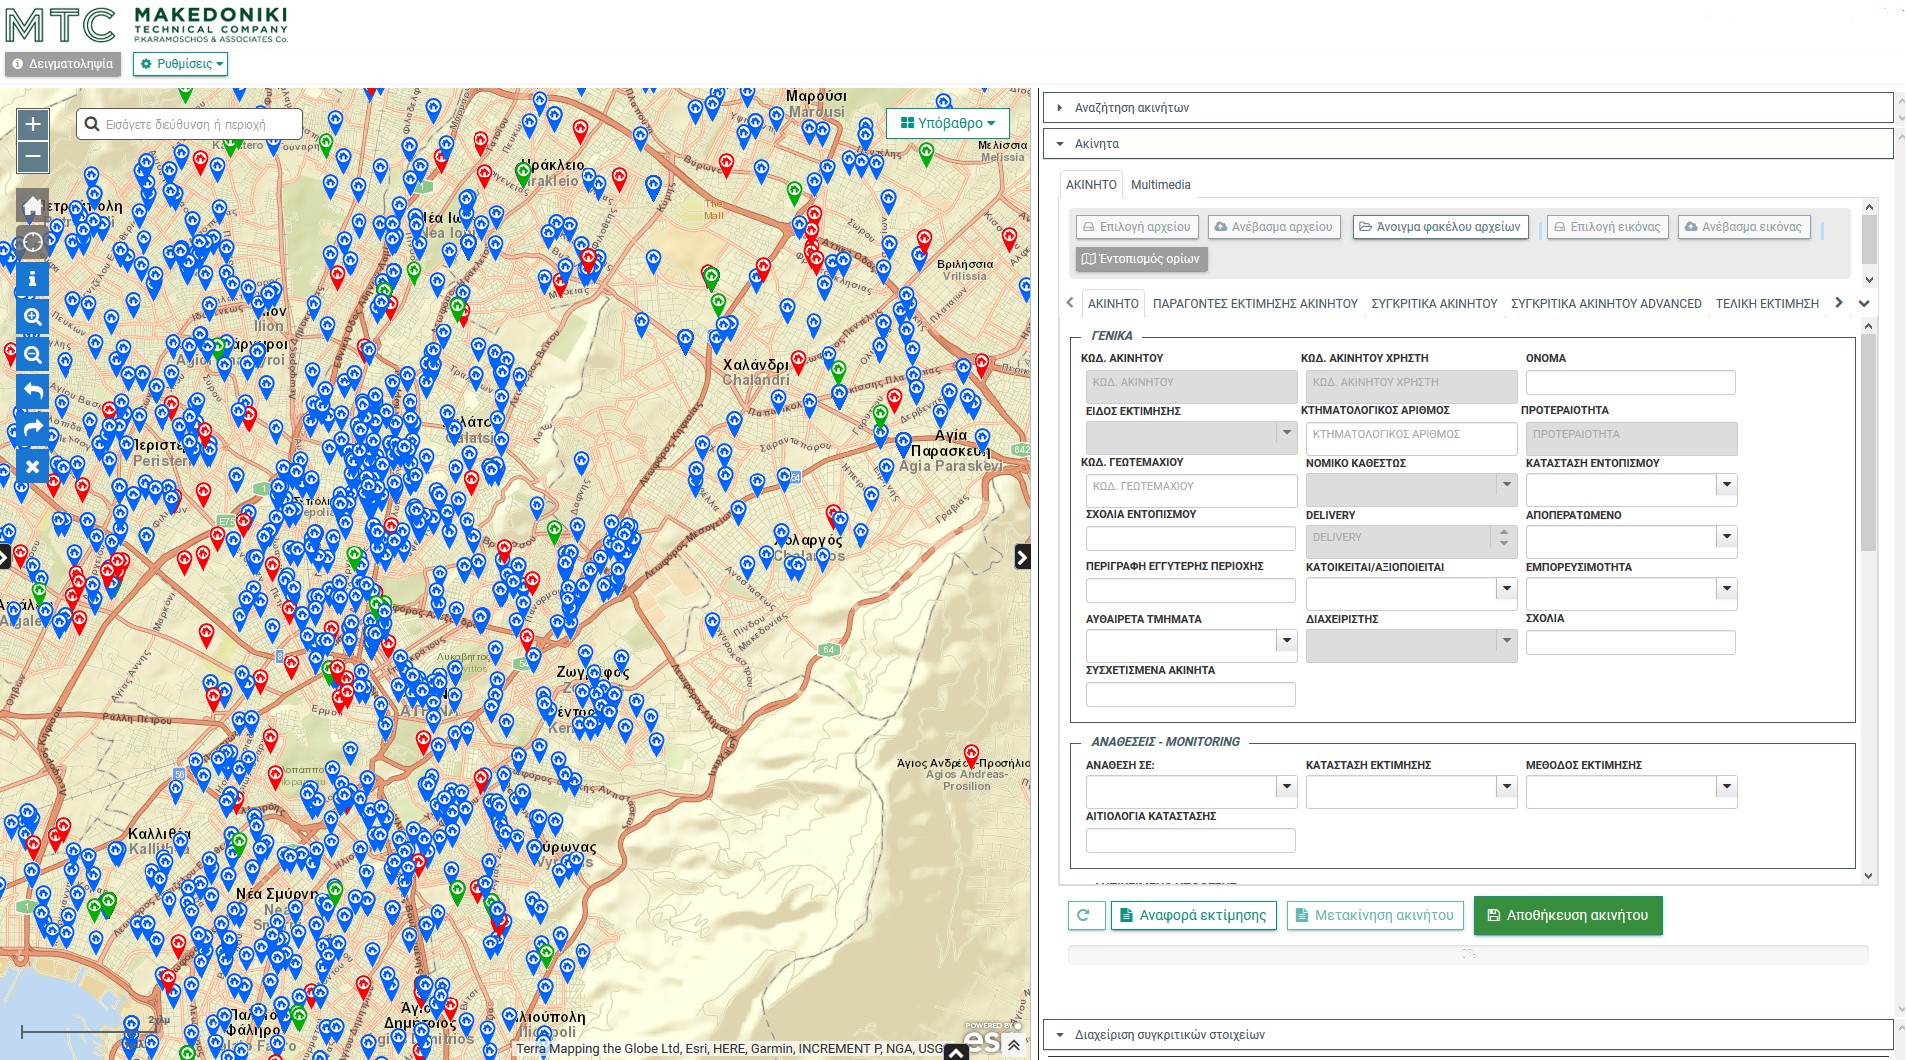Switch to the Multimedia tab

1160,184
